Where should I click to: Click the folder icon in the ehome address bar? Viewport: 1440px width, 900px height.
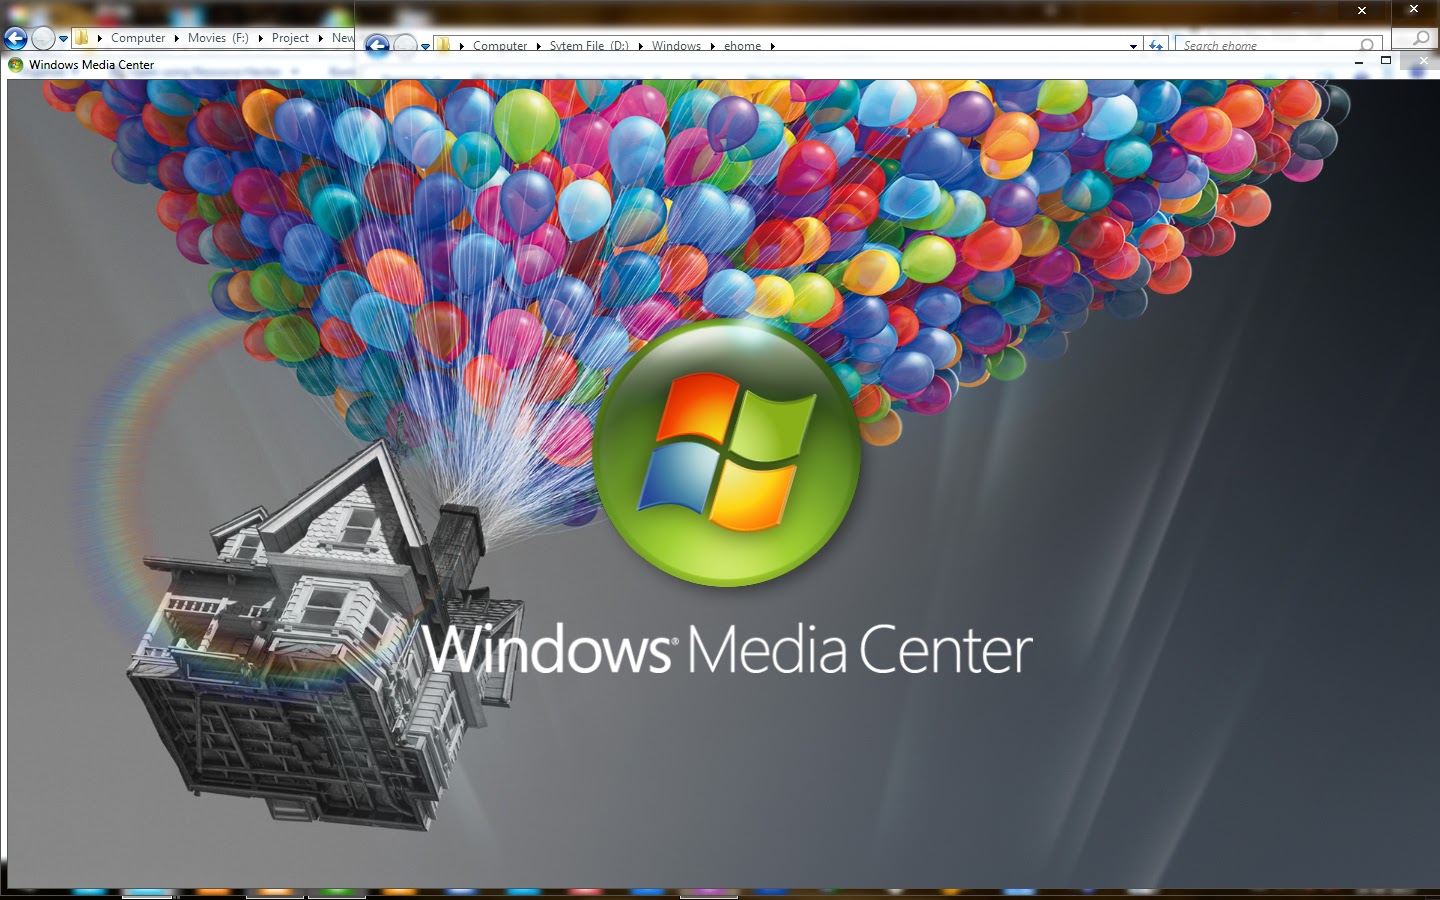click(443, 45)
